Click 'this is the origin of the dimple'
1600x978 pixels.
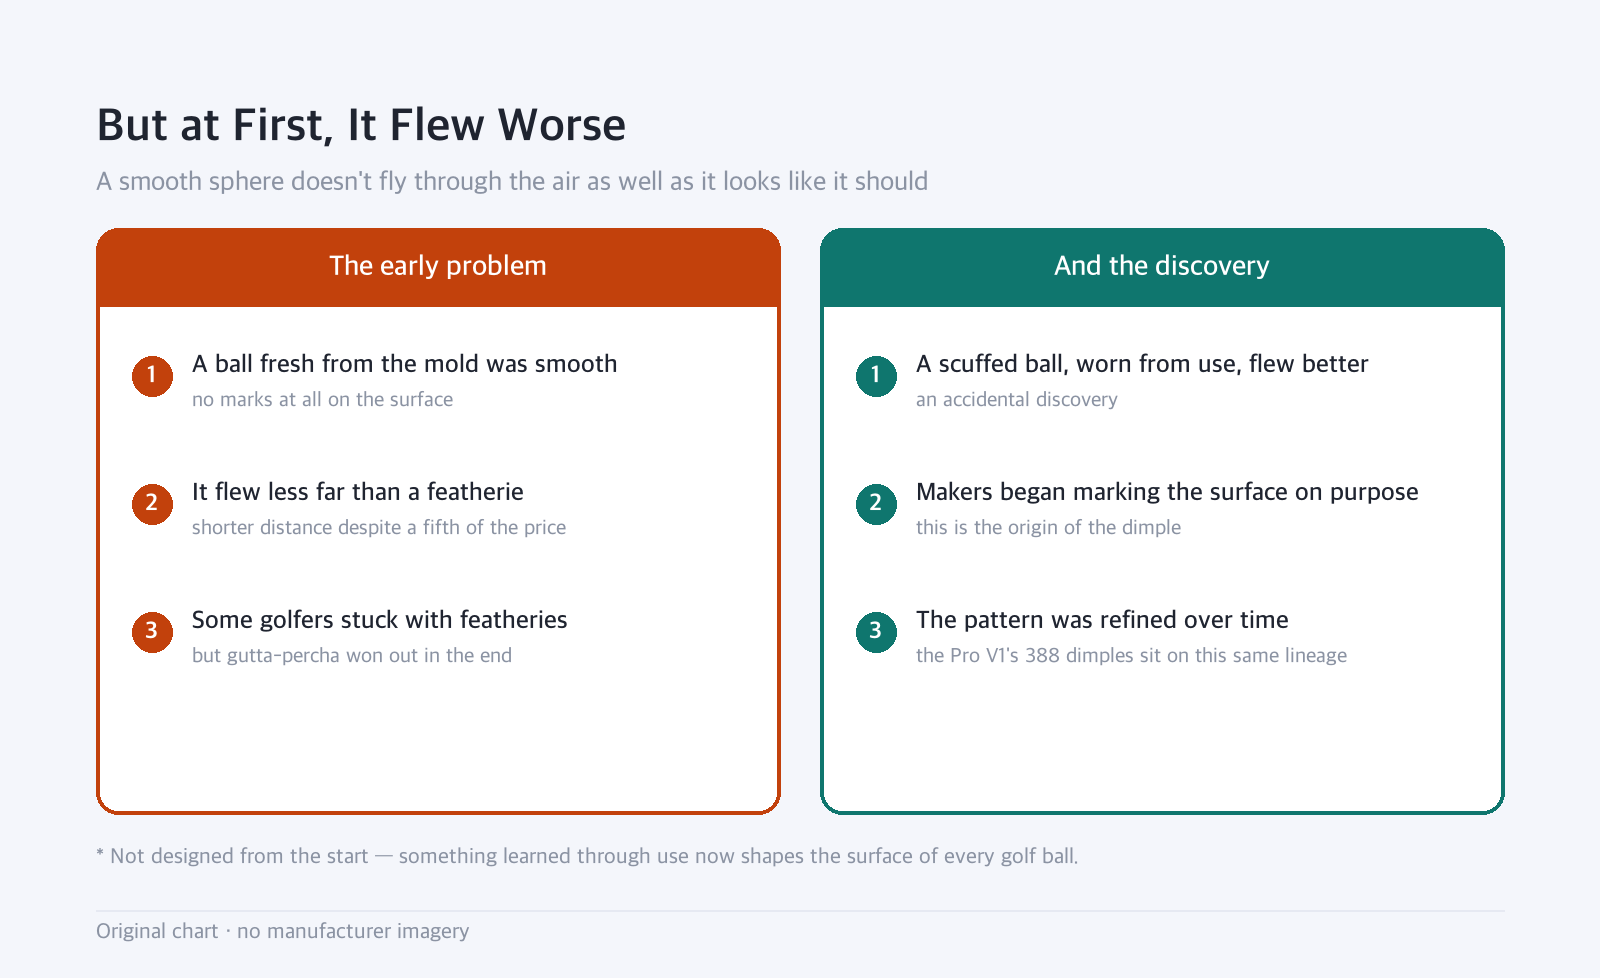pos(1048,527)
